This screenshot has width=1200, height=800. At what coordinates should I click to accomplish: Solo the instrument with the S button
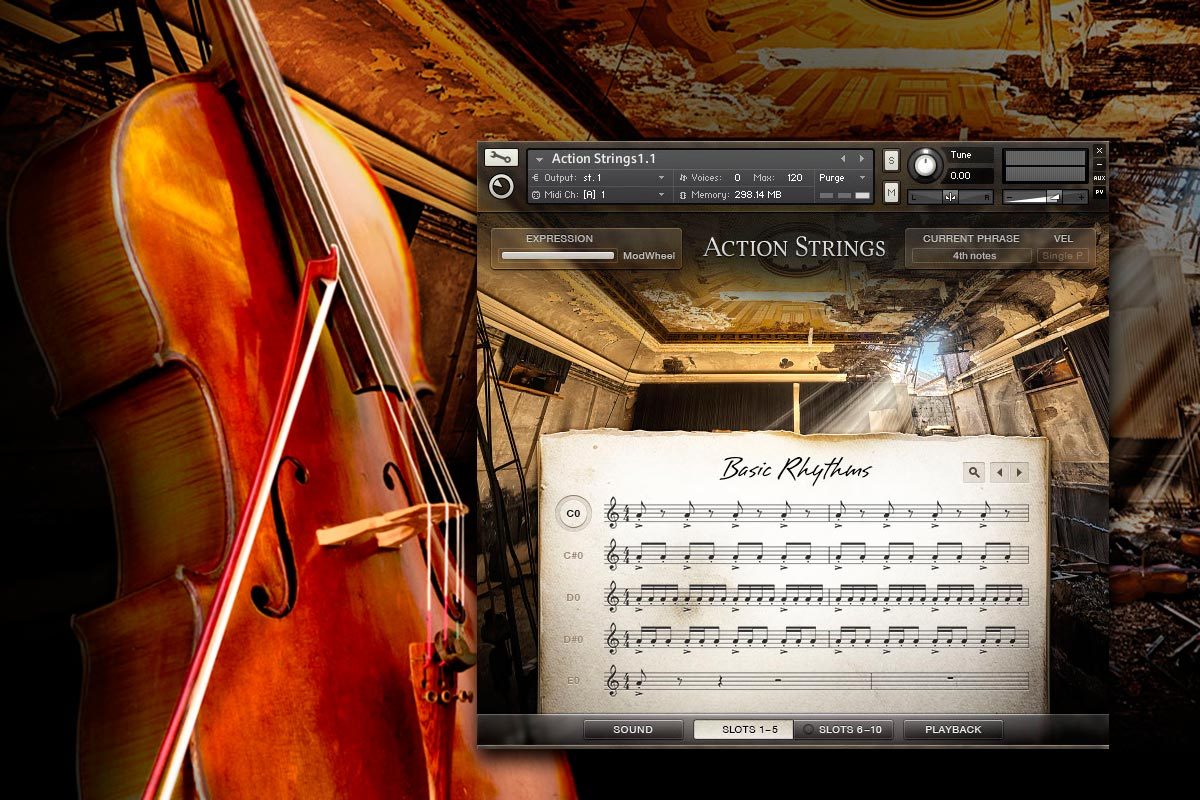891,162
